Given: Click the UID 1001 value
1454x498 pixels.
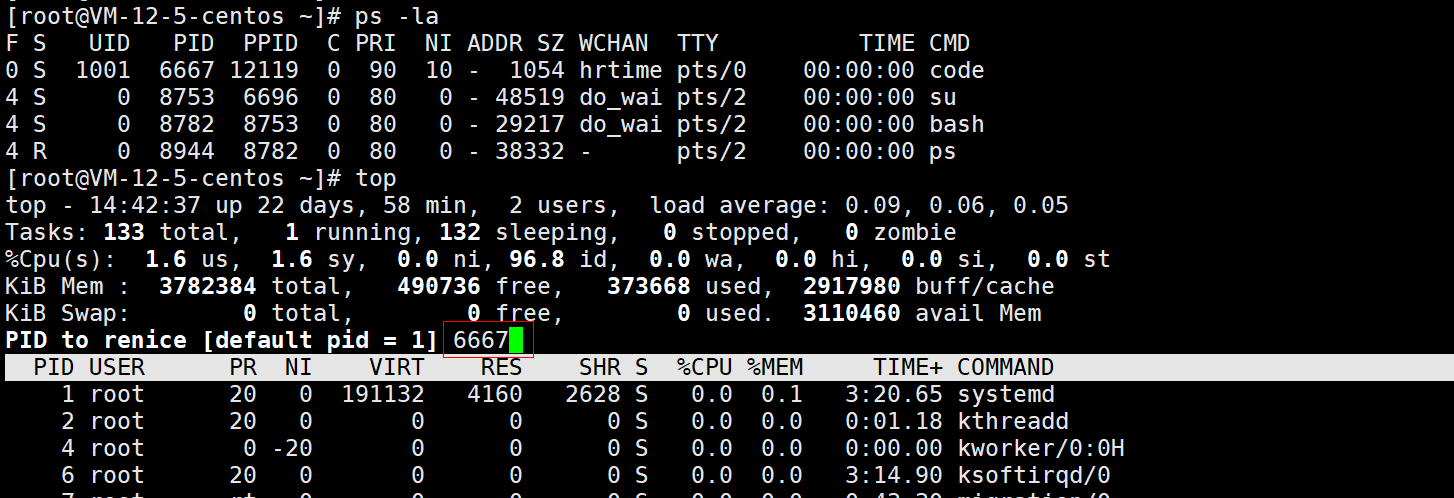Looking at the screenshot, I should click(x=103, y=71).
